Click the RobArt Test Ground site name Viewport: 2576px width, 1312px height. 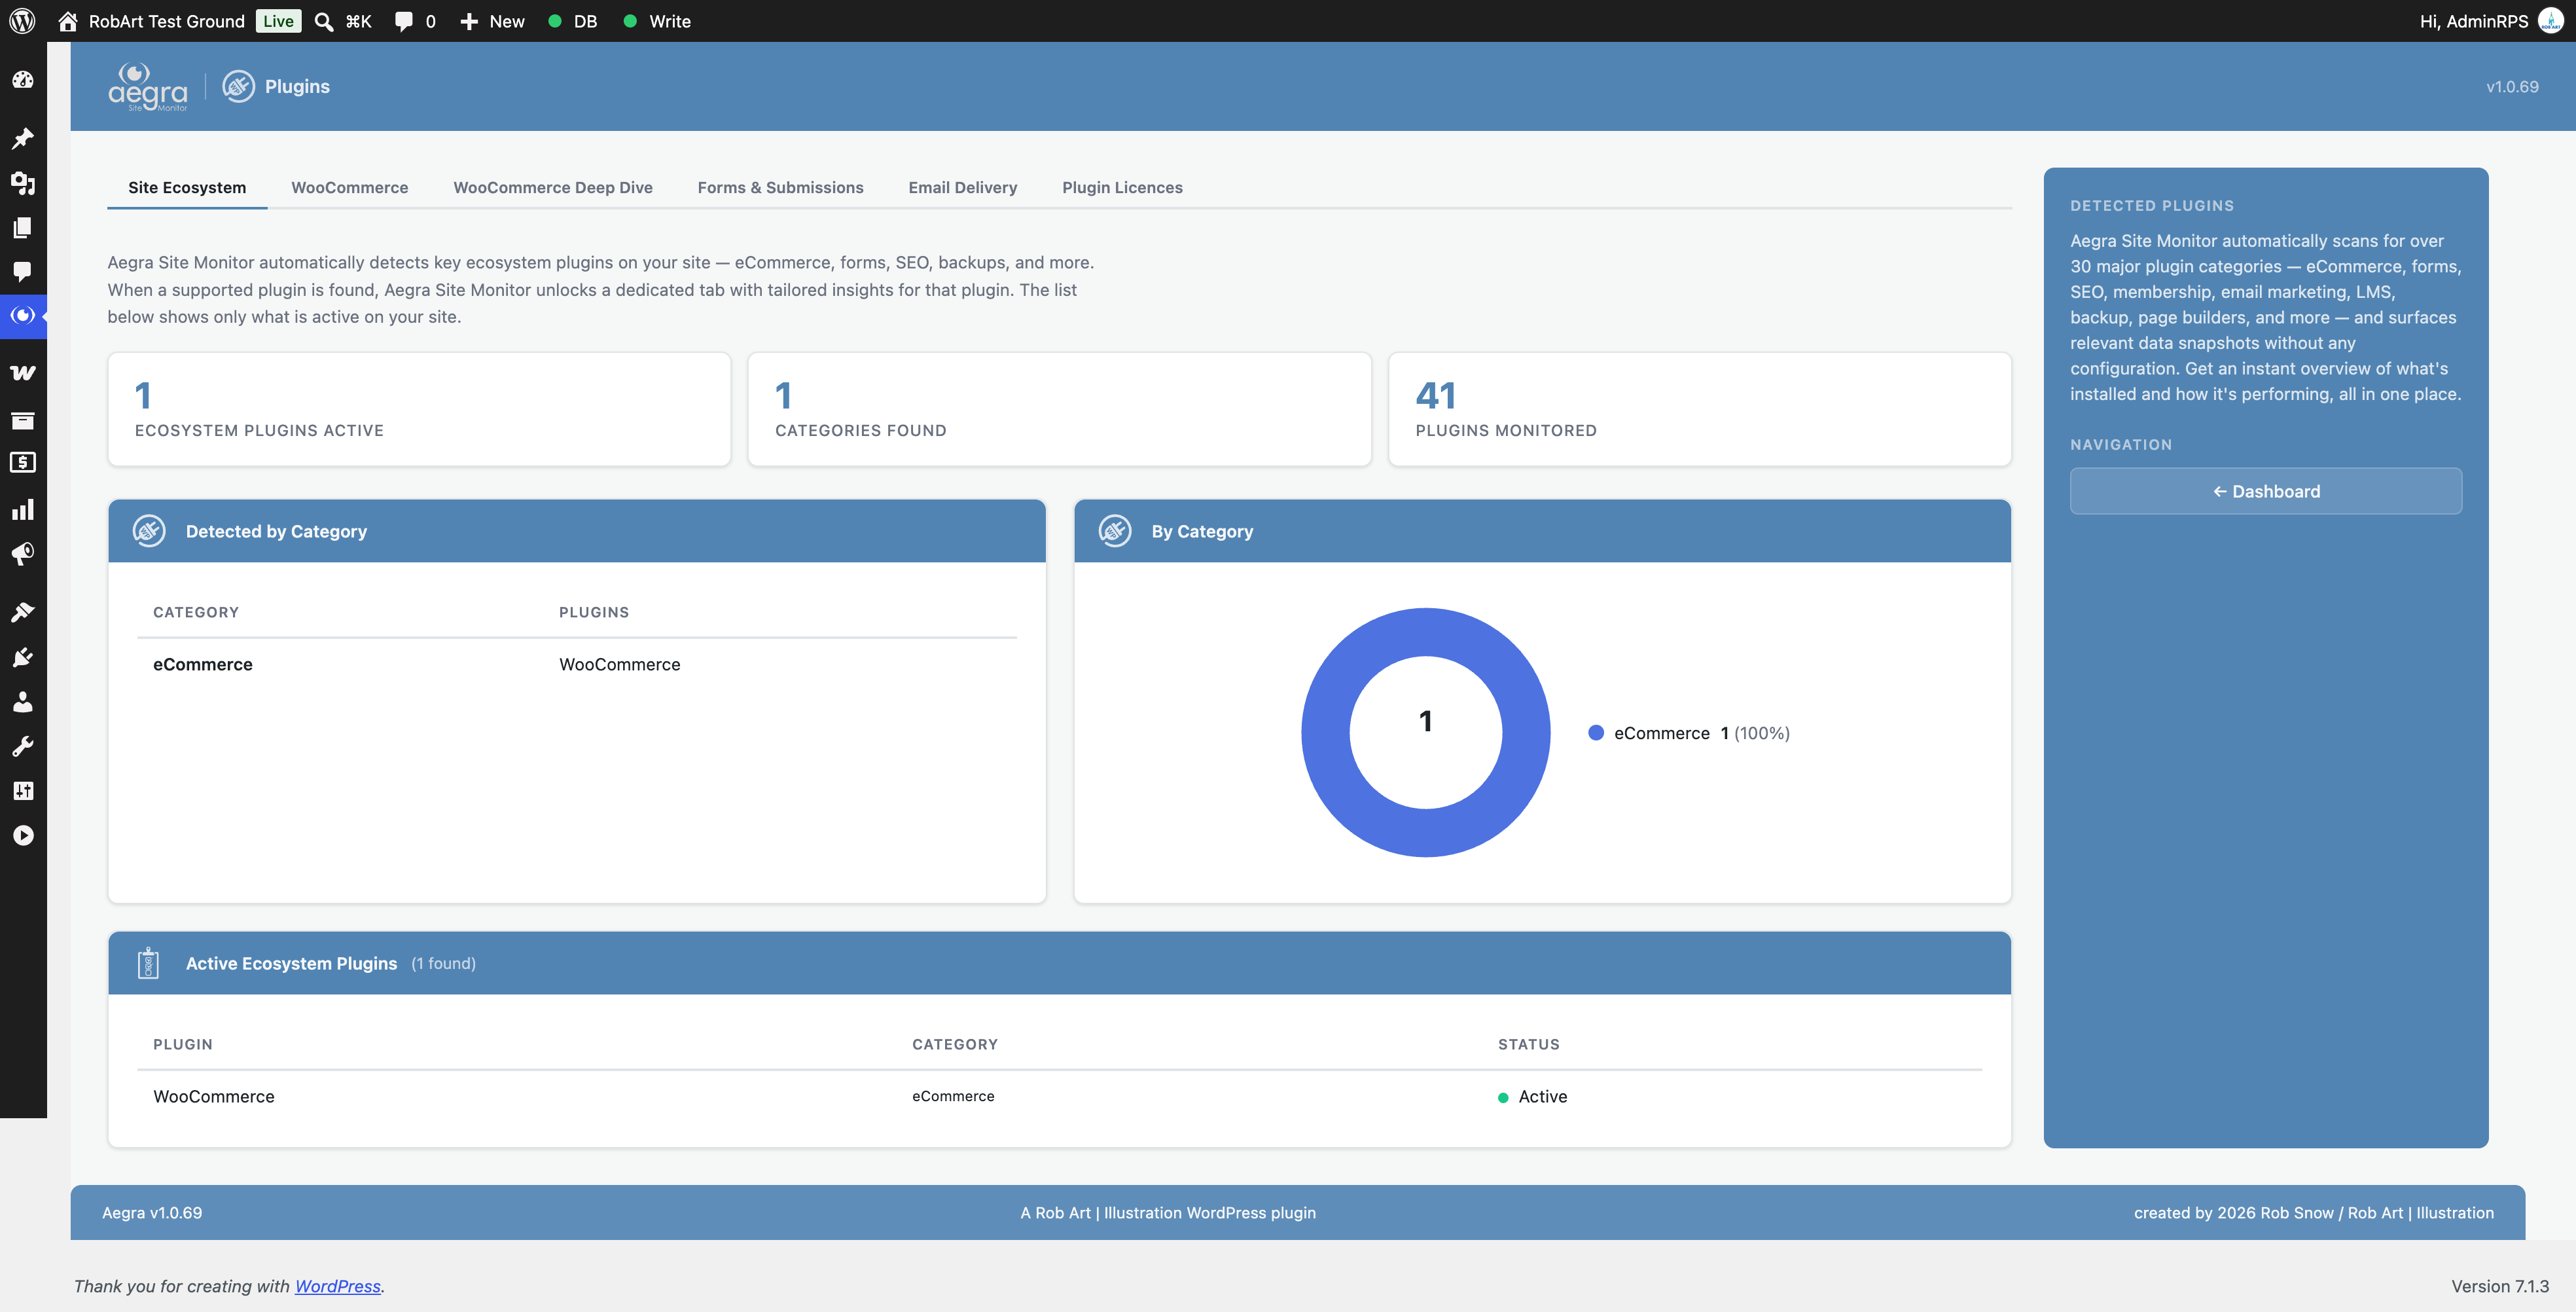point(167,21)
